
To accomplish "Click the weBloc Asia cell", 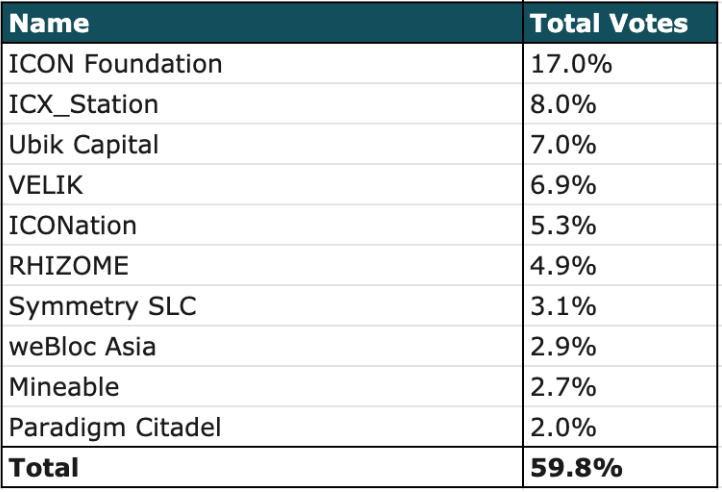I will (x=262, y=346).
